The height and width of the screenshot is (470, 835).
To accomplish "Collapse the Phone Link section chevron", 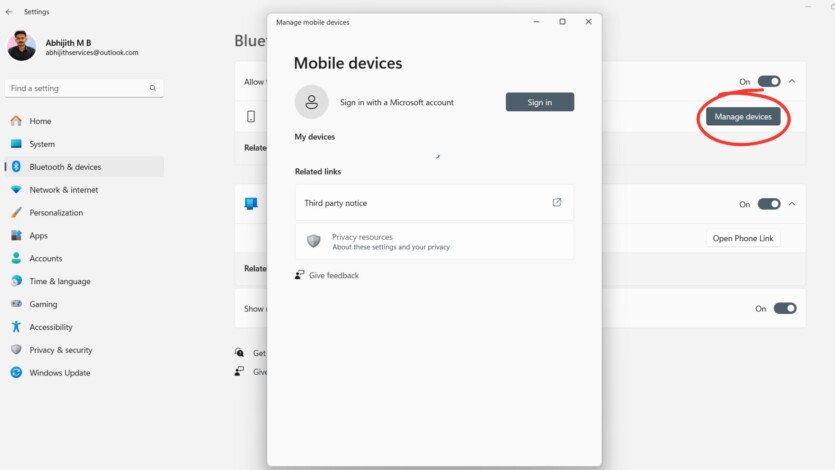I will pyautogui.click(x=792, y=204).
